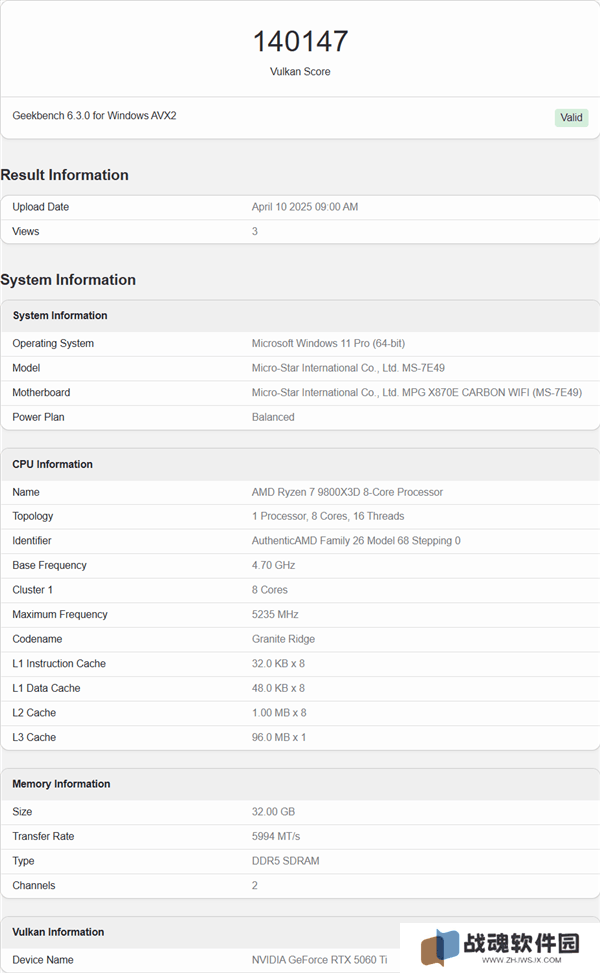The width and height of the screenshot is (600, 973).
Task: Click the Operating System label
Action: (53, 343)
